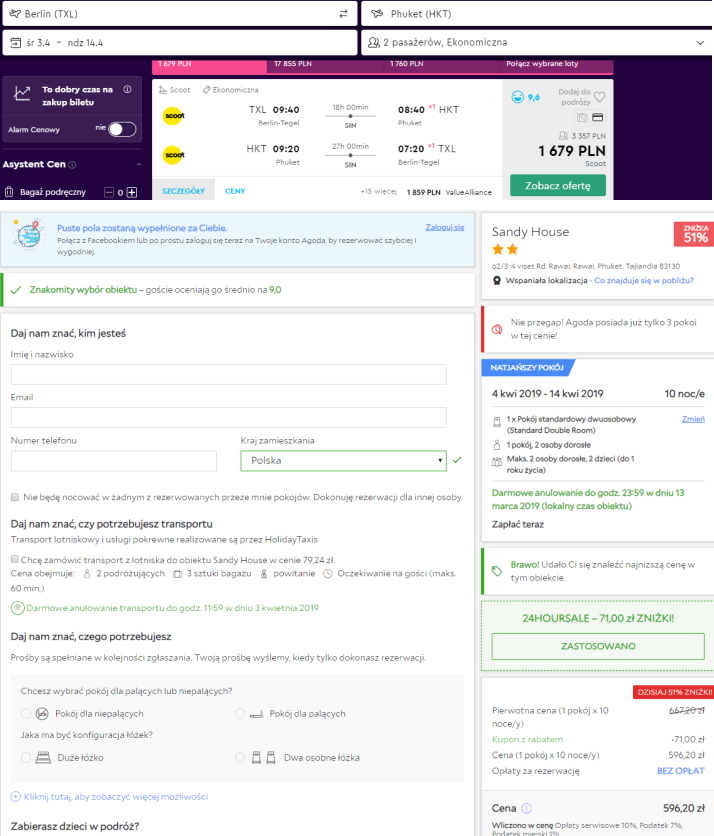714x836 pixels.
Task: Increase hand baggage count
Action: [132, 192]
